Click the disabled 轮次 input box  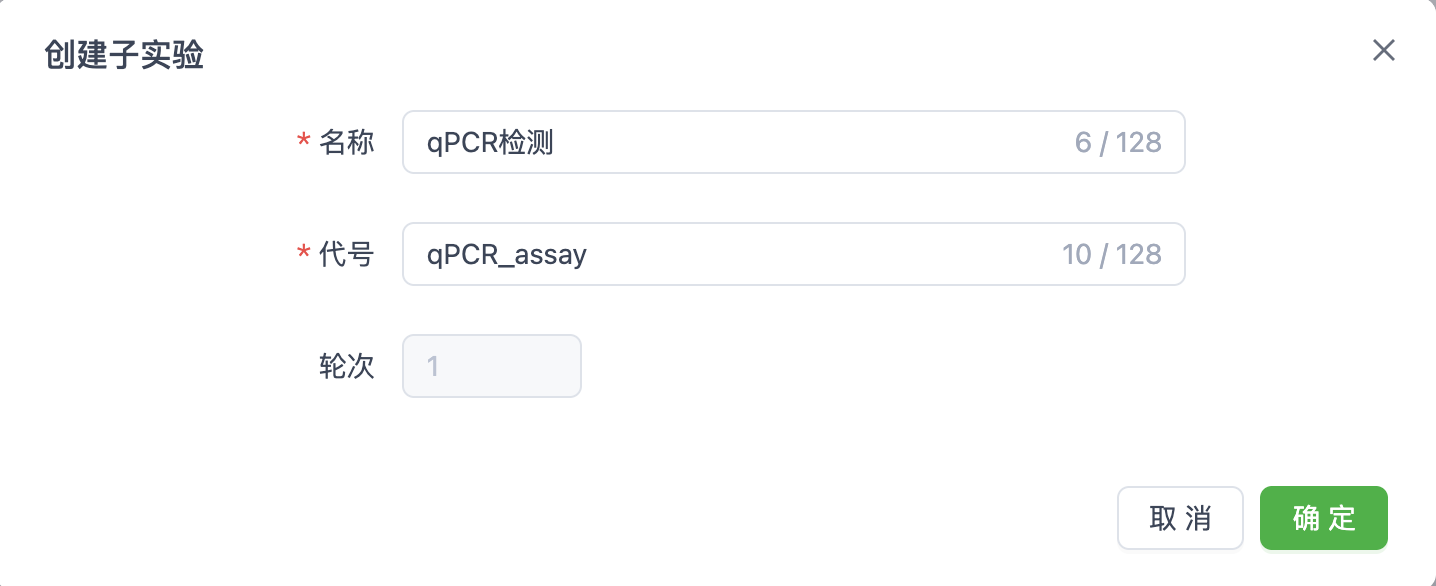click(x=491, y=366)
